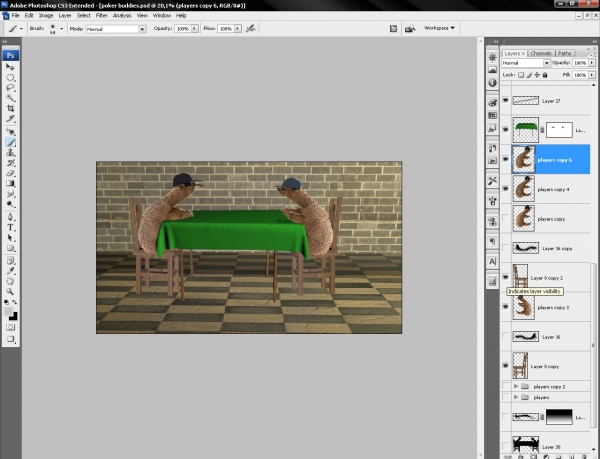Enable airbrush mode in options bar
Screen dimensions: 600x459
(251, 28)
